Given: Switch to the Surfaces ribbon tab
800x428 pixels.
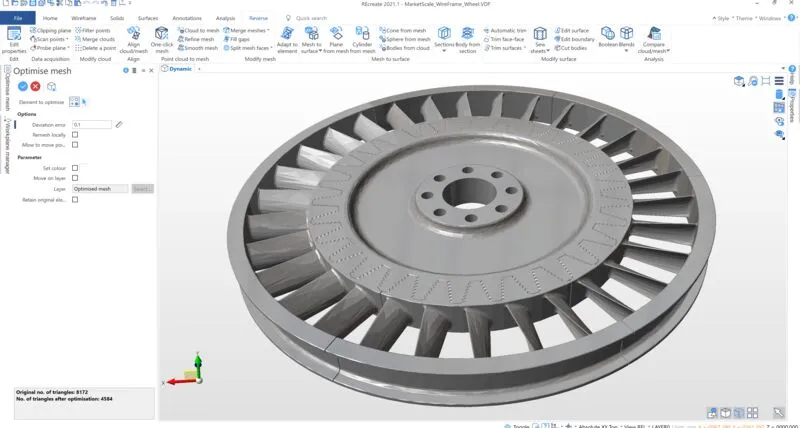Looking at the screenshot, I should pos(148,18).
